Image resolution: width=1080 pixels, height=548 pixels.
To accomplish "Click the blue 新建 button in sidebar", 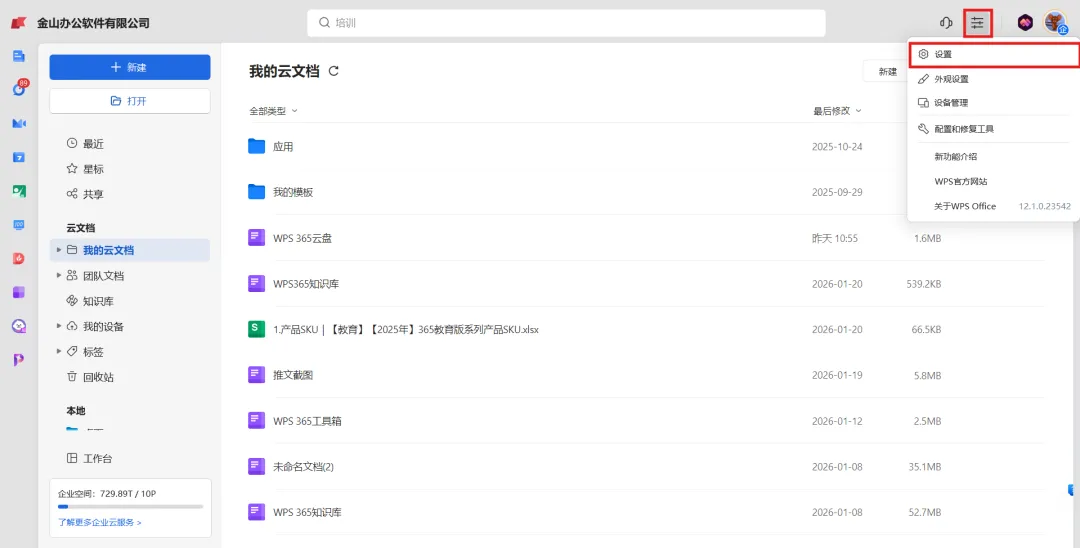I will point(129,67).
